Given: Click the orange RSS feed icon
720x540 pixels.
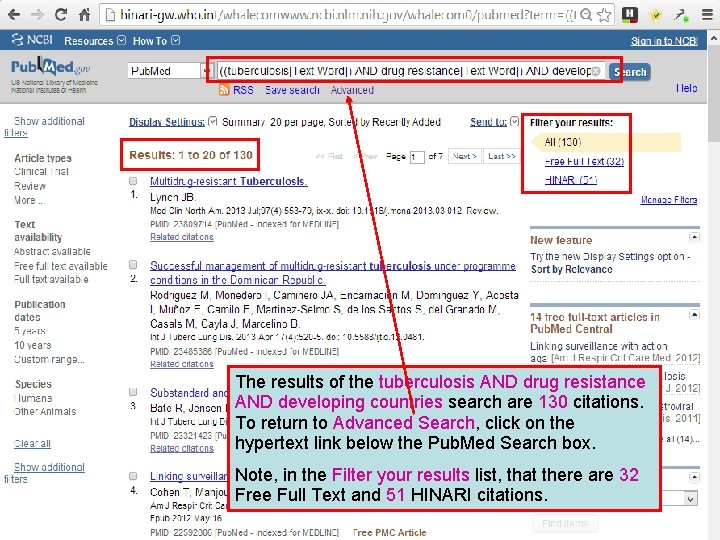Looking at the screenshot, I should click(x=224, y=90).
